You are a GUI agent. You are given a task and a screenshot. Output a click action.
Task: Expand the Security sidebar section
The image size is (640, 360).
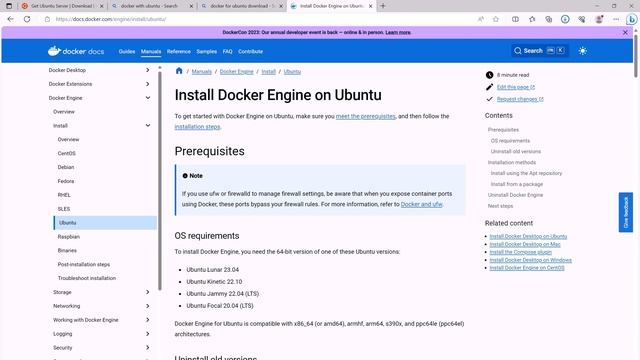click(148, 348)
